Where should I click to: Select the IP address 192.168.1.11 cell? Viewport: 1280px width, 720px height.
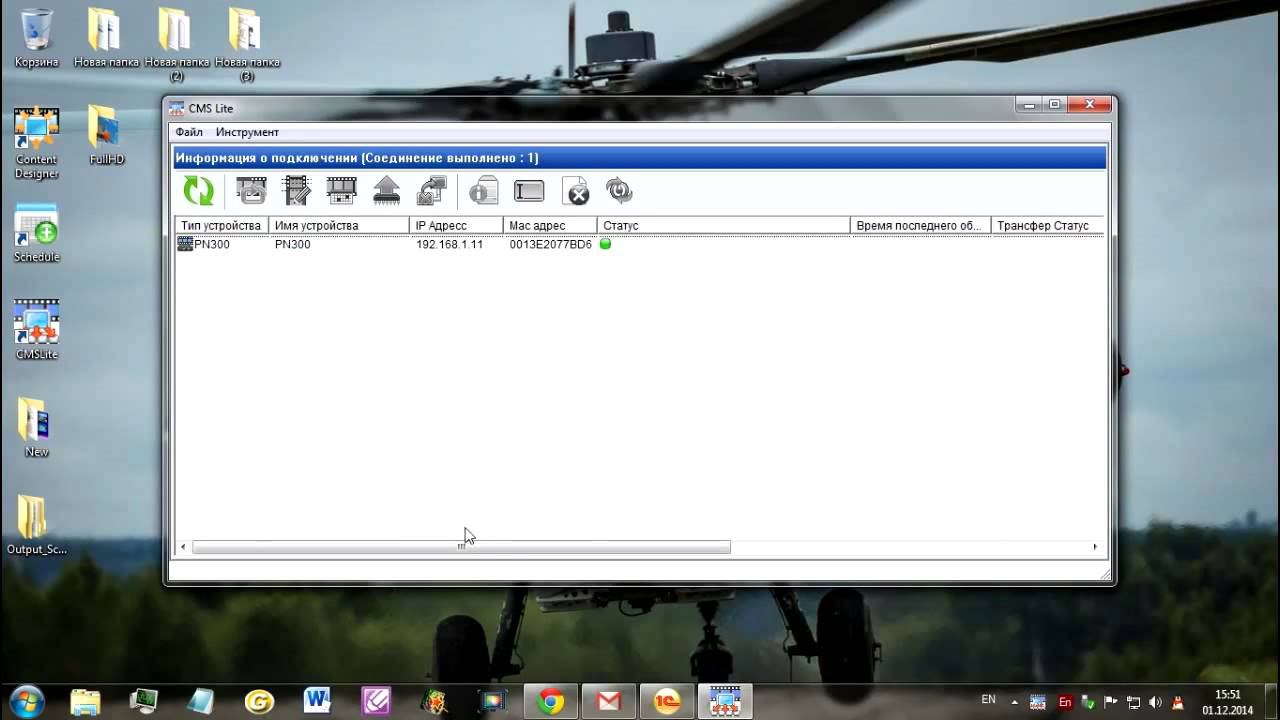(x=449, y=244)
